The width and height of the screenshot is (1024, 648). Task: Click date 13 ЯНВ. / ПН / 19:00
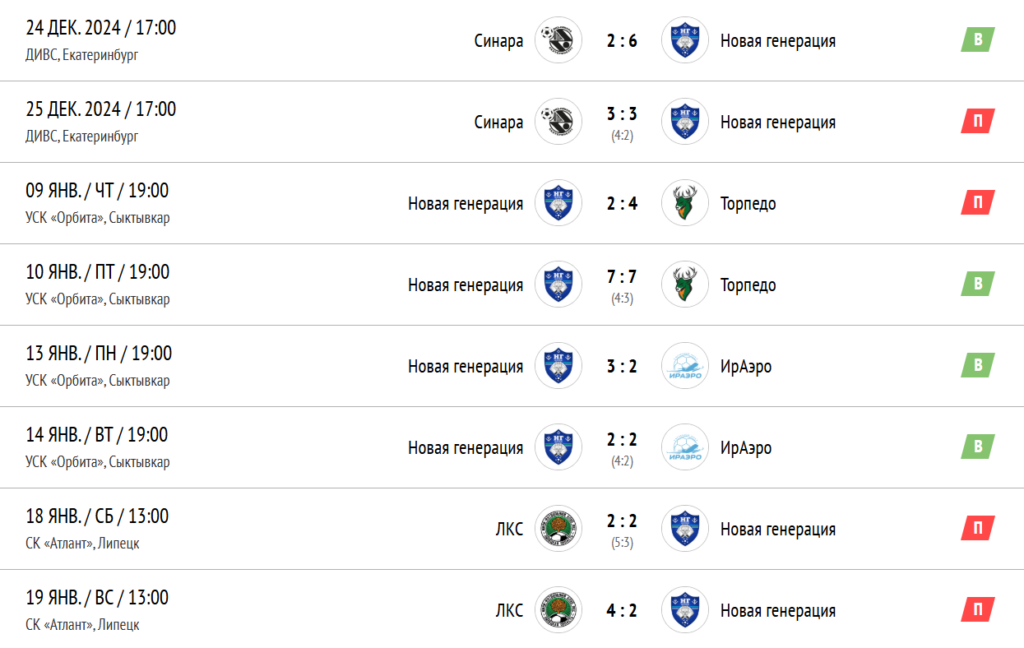coord(99,353)
